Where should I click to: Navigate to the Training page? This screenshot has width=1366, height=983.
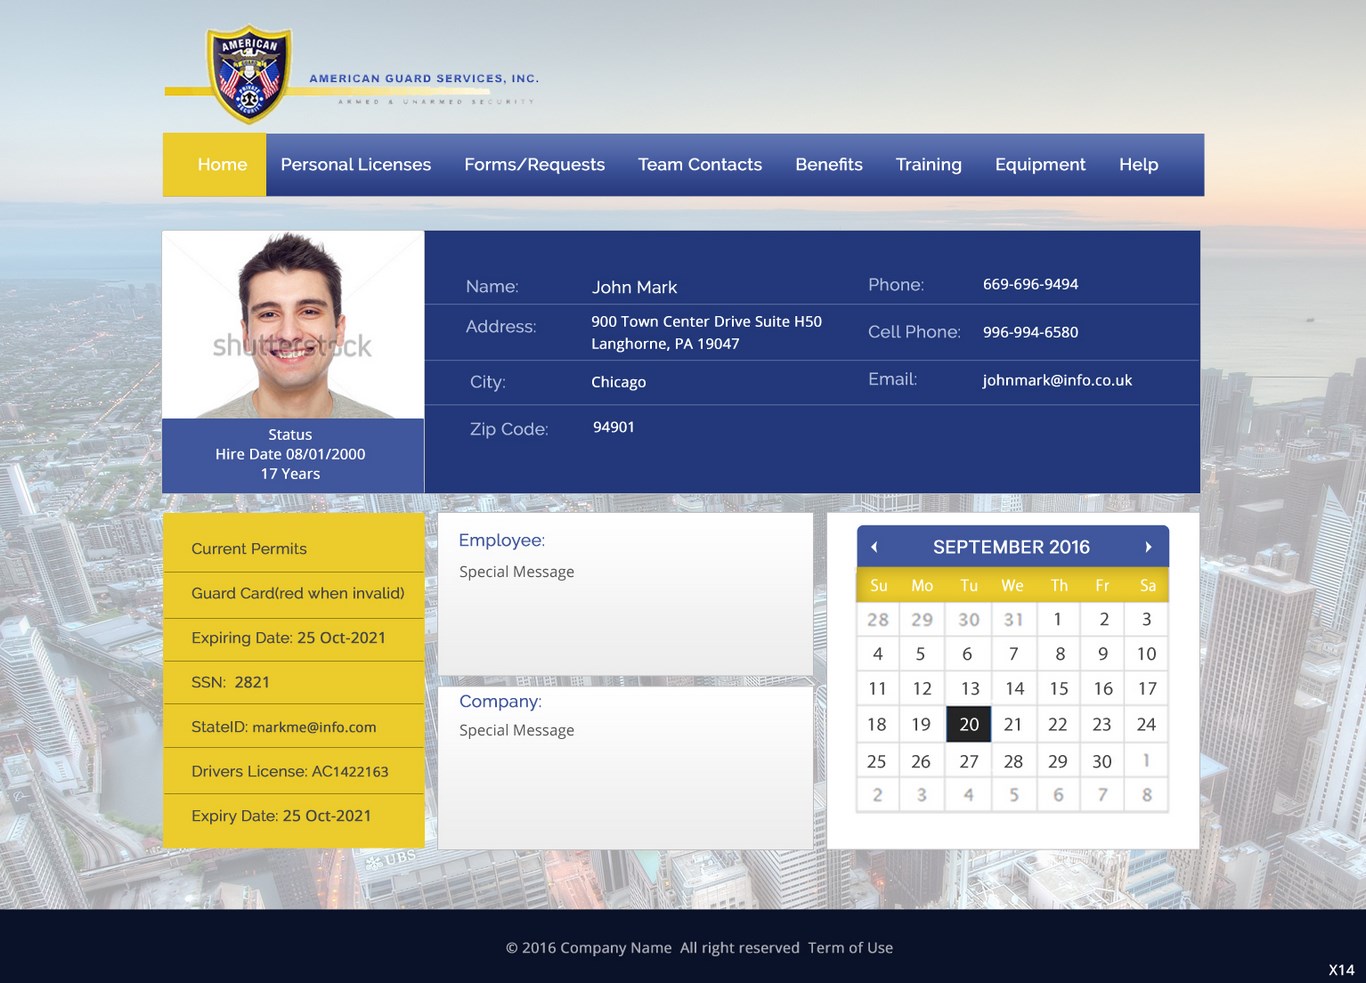928,164
